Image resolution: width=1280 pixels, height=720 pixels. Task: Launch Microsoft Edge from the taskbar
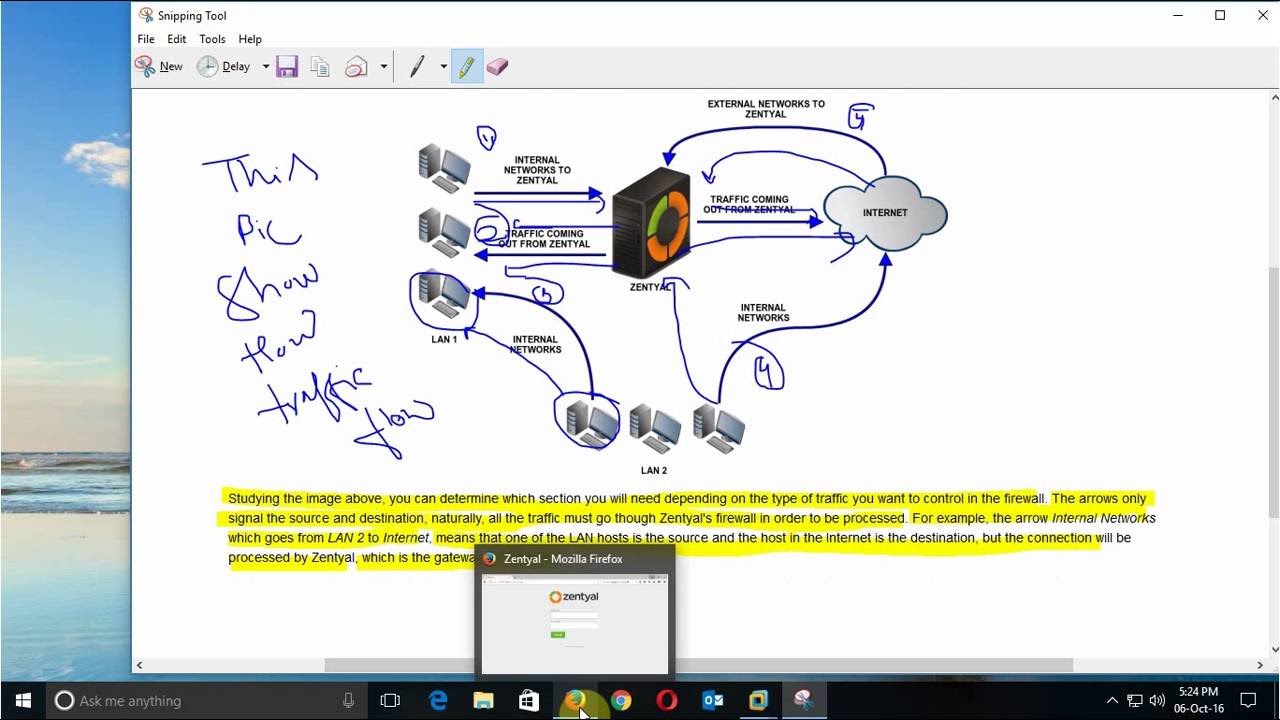pos(438,701)
